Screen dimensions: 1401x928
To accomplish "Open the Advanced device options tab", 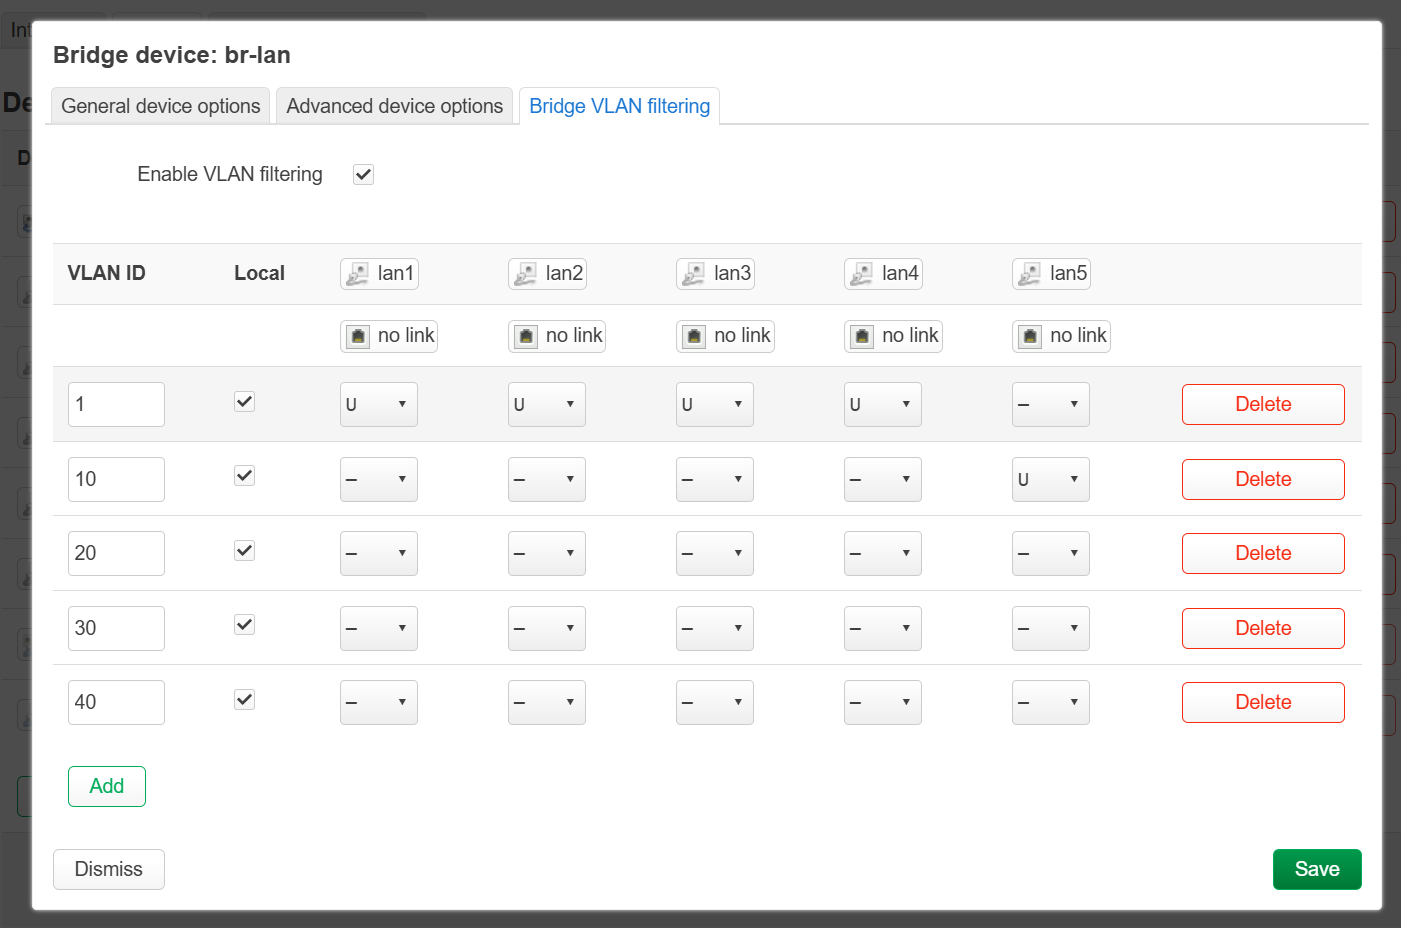I will click(394, 106).
